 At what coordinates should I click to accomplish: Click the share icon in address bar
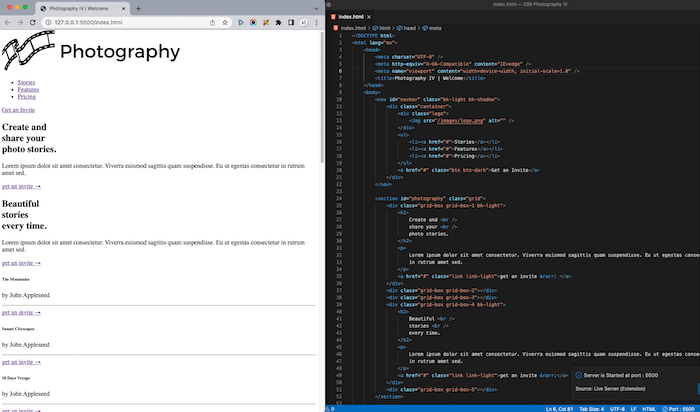(x=212, y=22)
